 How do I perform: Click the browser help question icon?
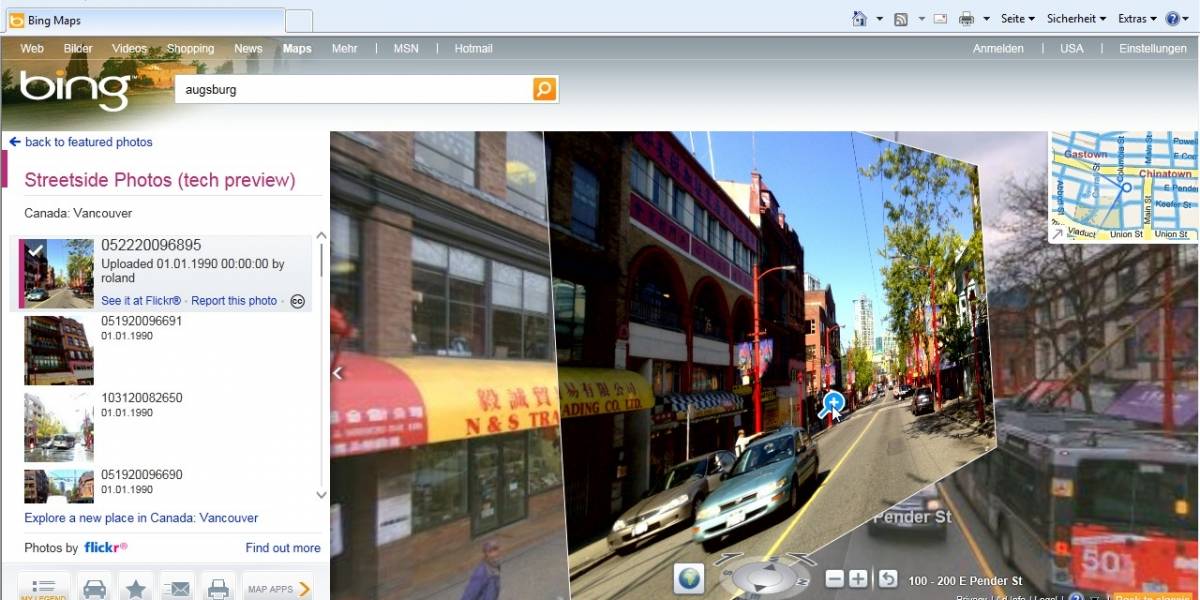(x=1172, y=19)
